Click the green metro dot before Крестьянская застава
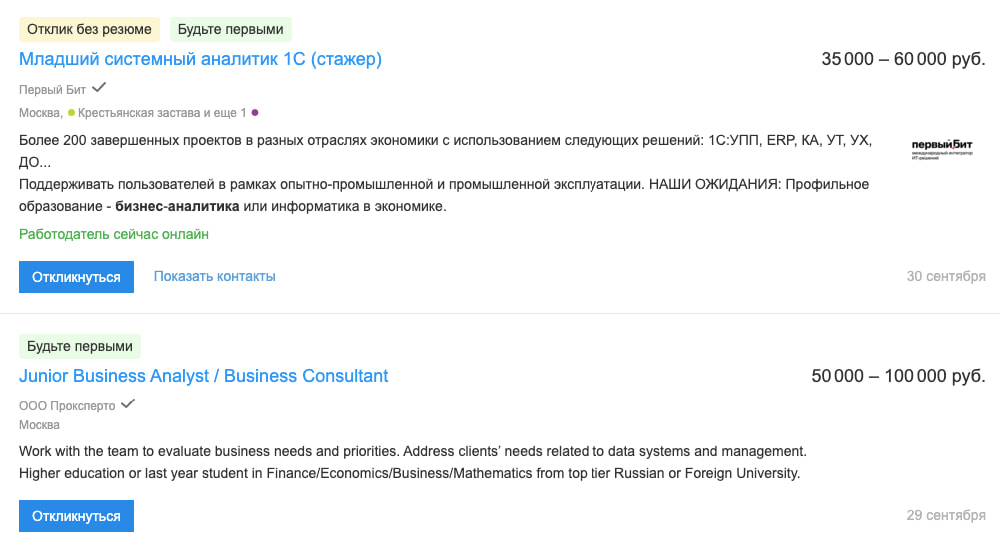Screen dimensions: 1000x552 (71, 113)
